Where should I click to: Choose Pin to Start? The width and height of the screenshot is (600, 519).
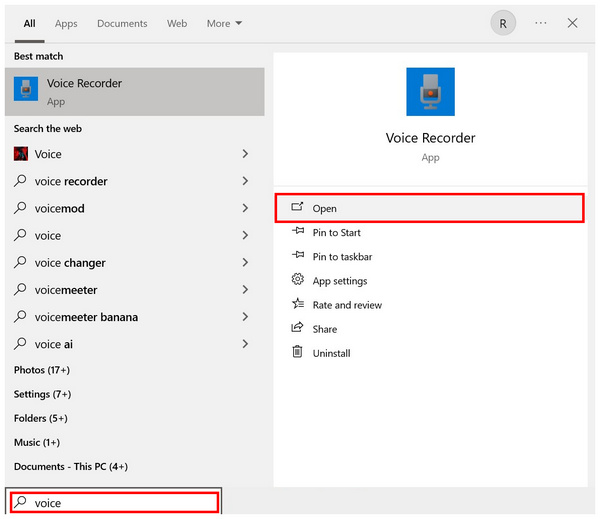[x=336, y=233]
